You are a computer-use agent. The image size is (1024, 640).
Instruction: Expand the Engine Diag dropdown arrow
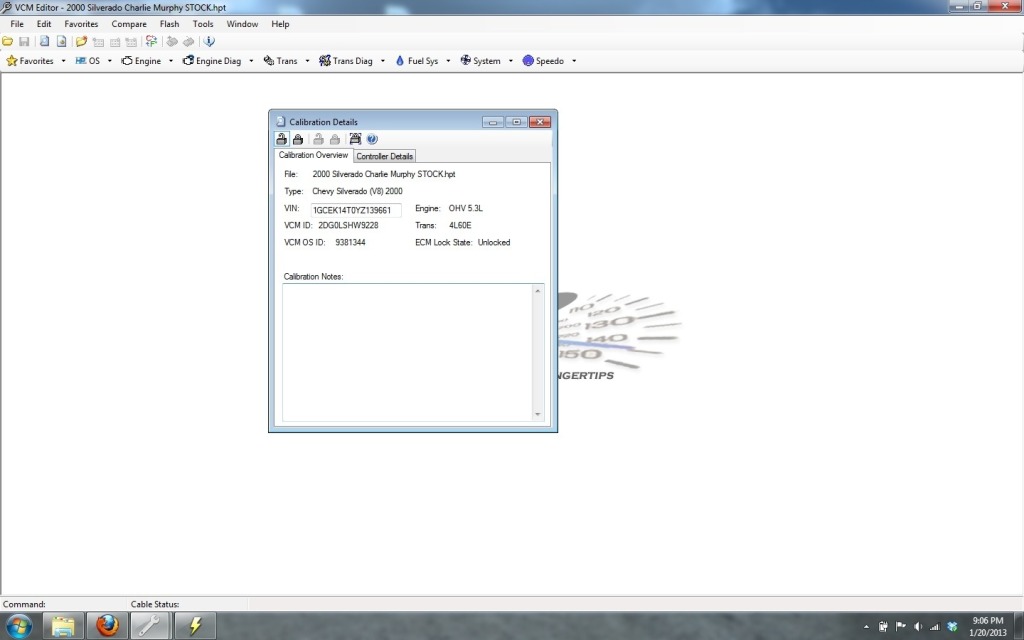pyautogui.click(x=251, y=61)
